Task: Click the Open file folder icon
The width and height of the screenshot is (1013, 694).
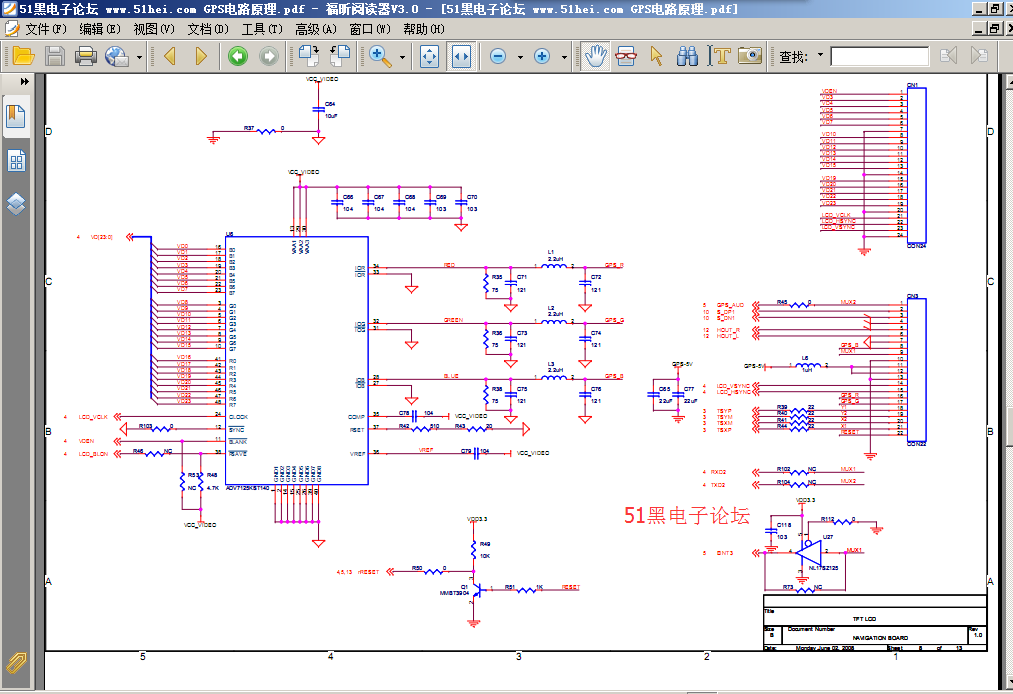Action: click(x=23, y=56)
